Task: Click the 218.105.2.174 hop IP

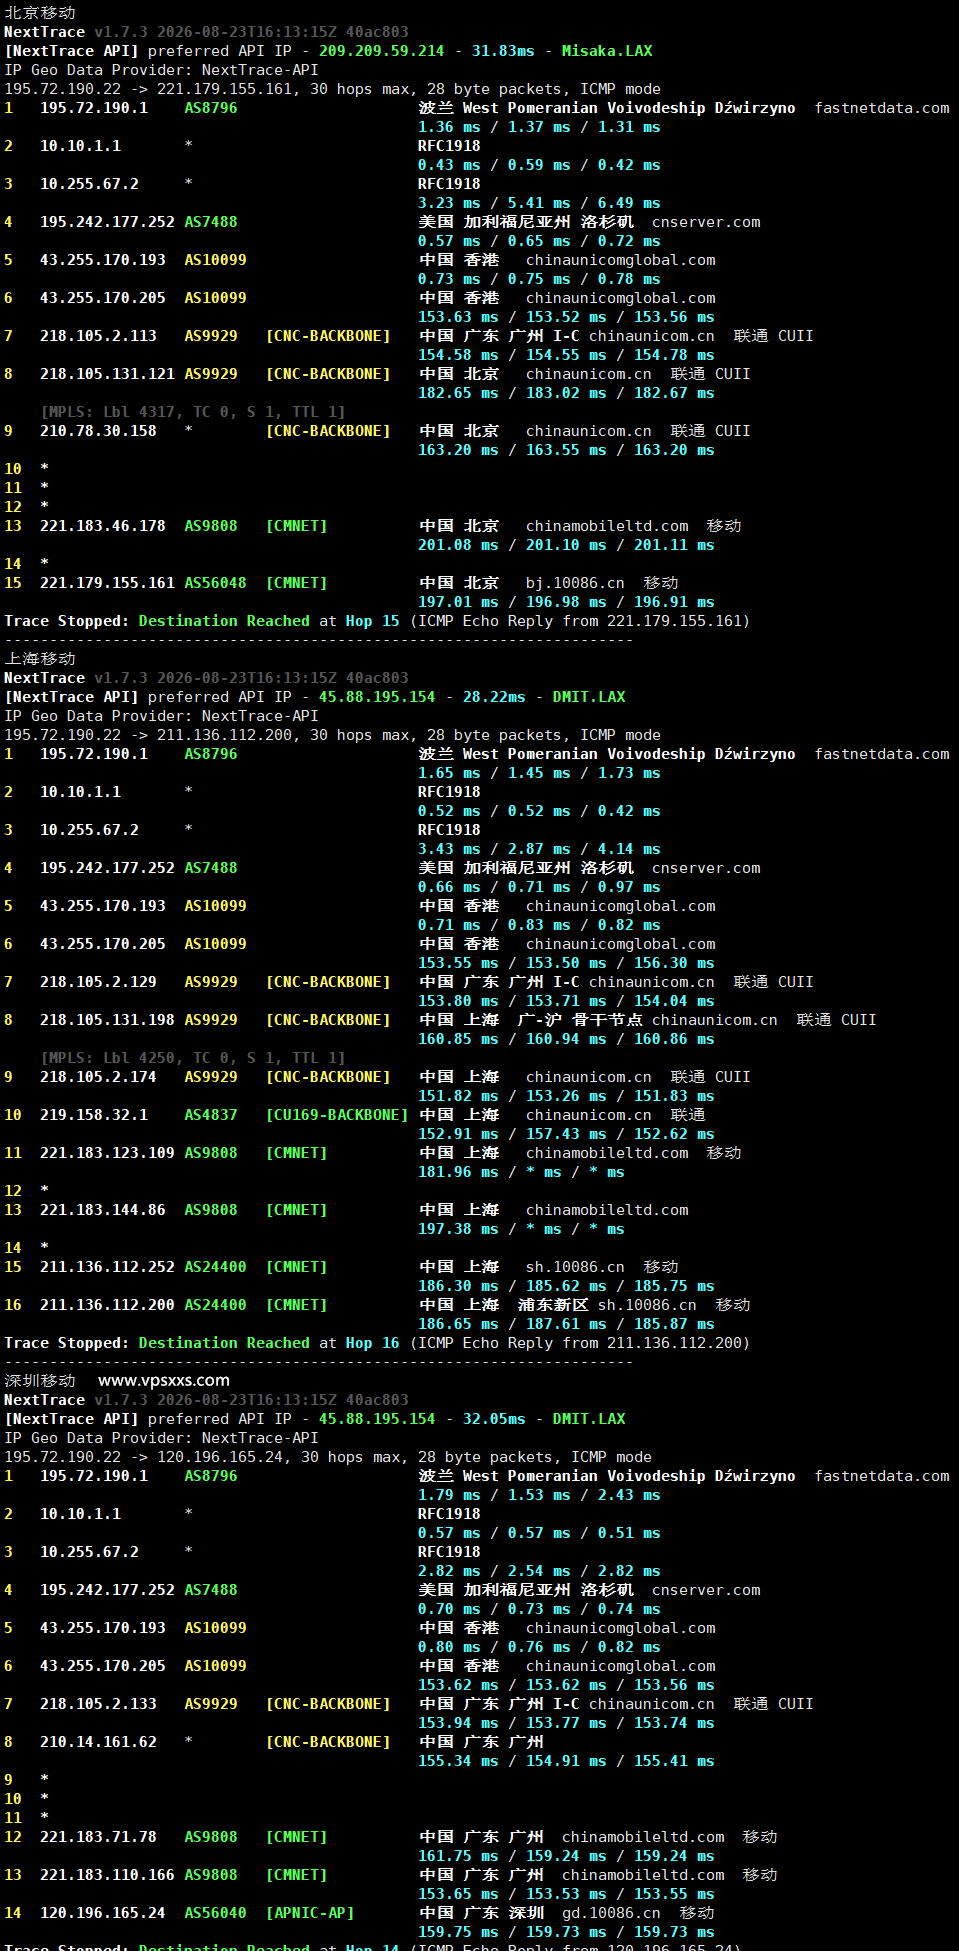Action: [x=98, y=1077]
